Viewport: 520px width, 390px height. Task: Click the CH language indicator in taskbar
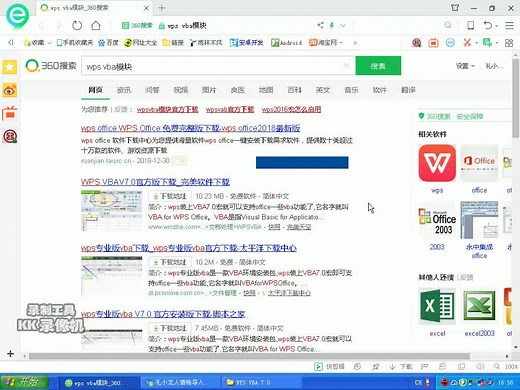[x=419, y=382]
